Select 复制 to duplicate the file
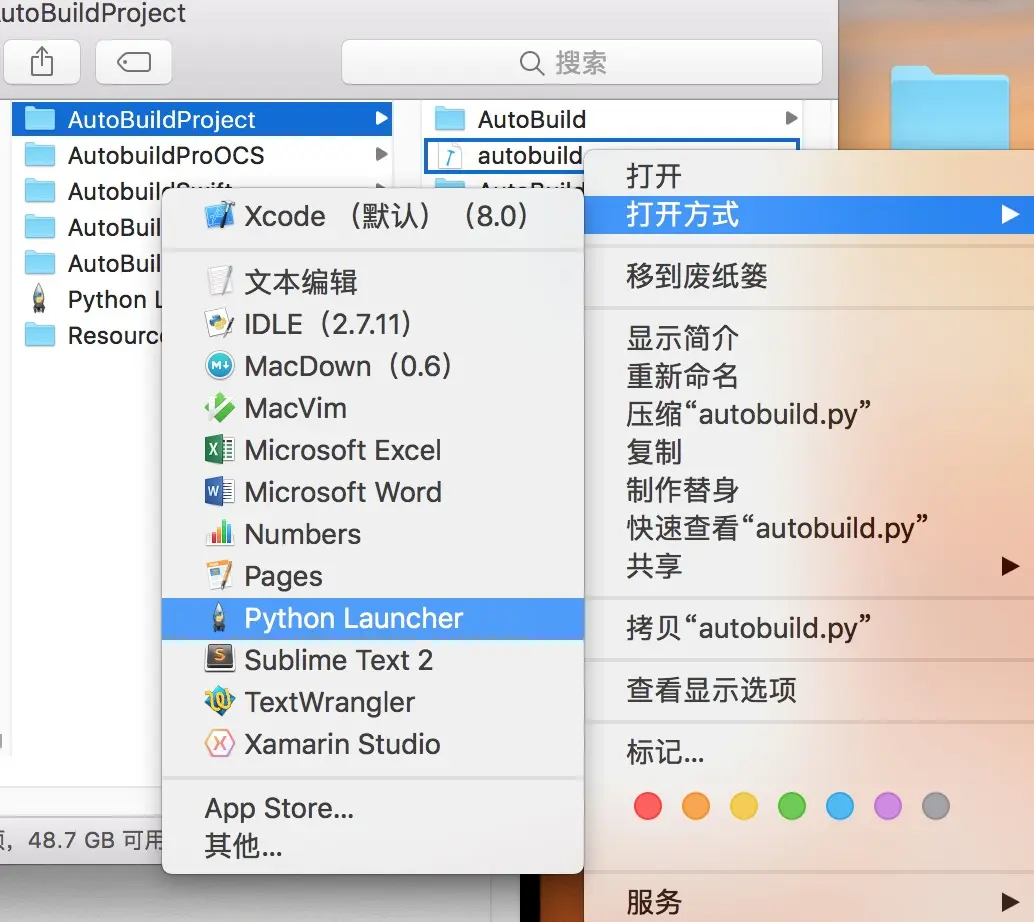The height and width of the screenshot is (922, 1034). click(x=809, y=452)
